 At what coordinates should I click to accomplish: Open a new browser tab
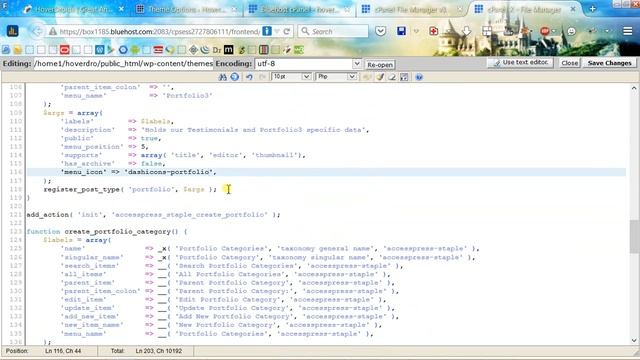coord(592,9)
